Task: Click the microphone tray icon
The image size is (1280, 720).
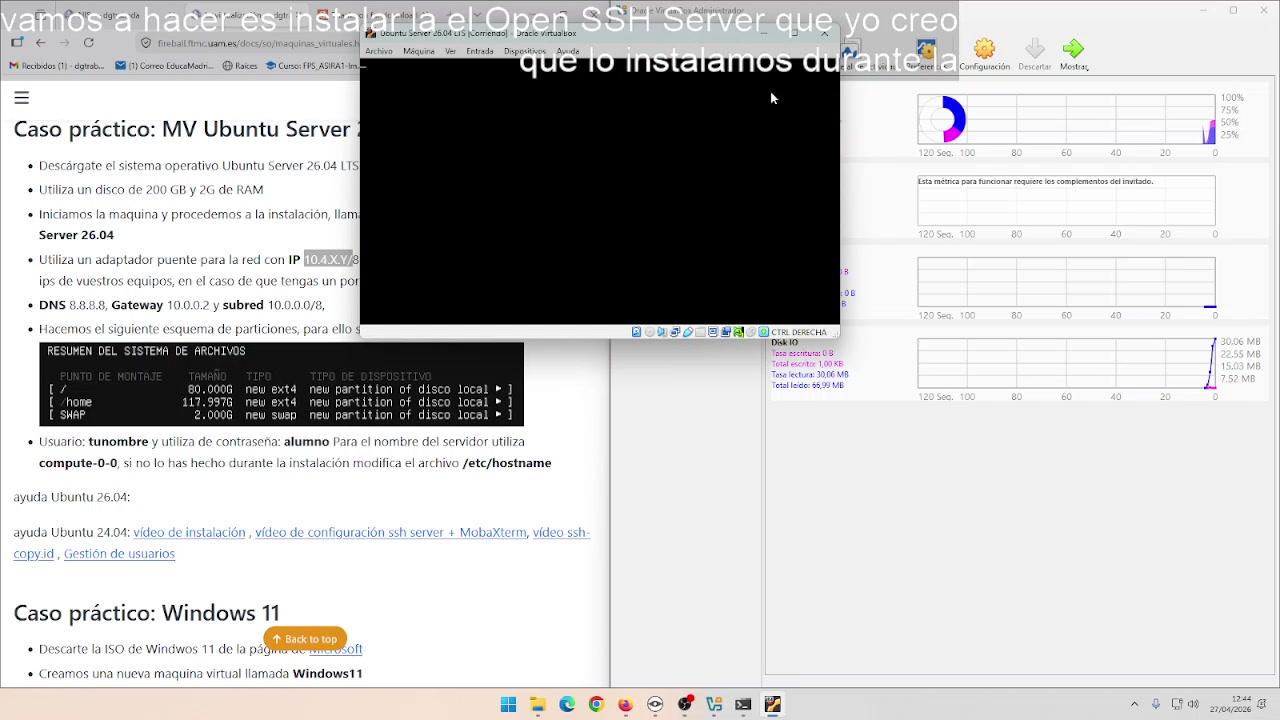Action: (1156, 704)
